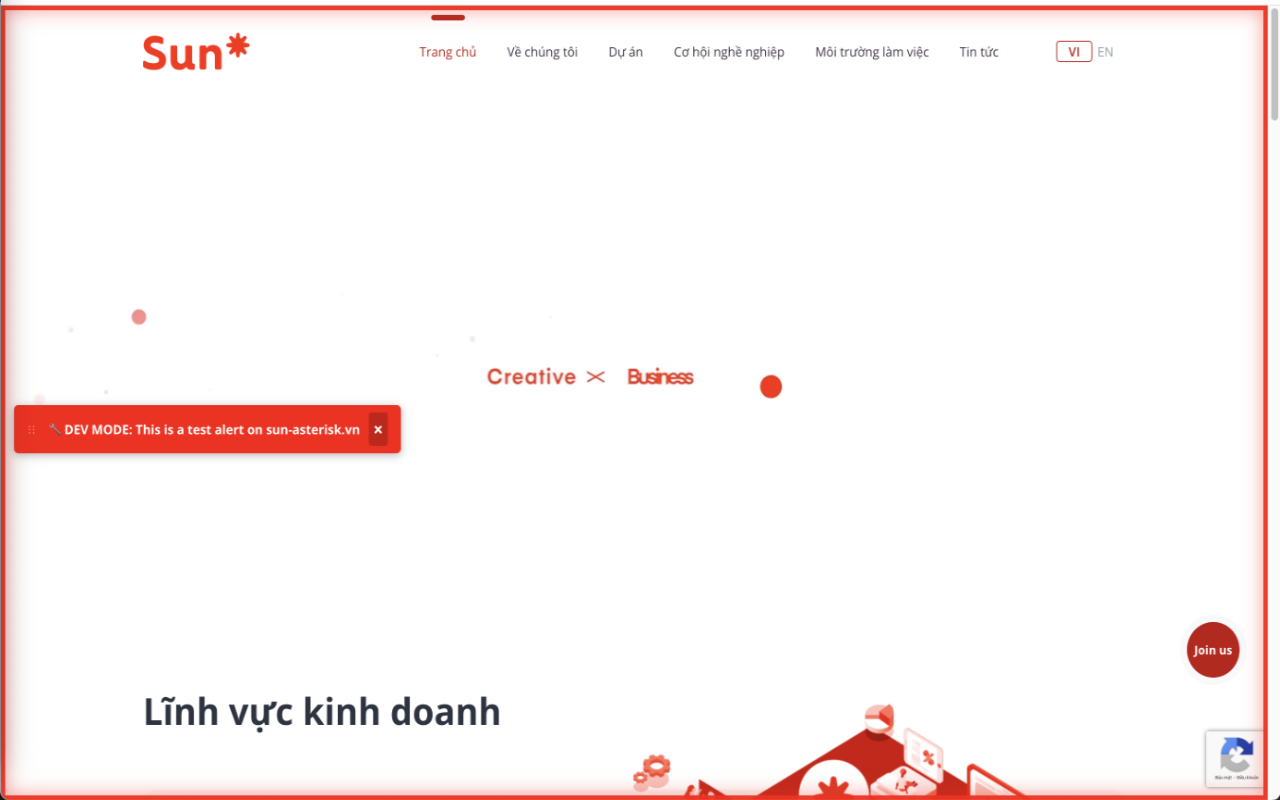
Task: Open Cơ hội nghề nghiệp menu item
Action: (729, 52)
